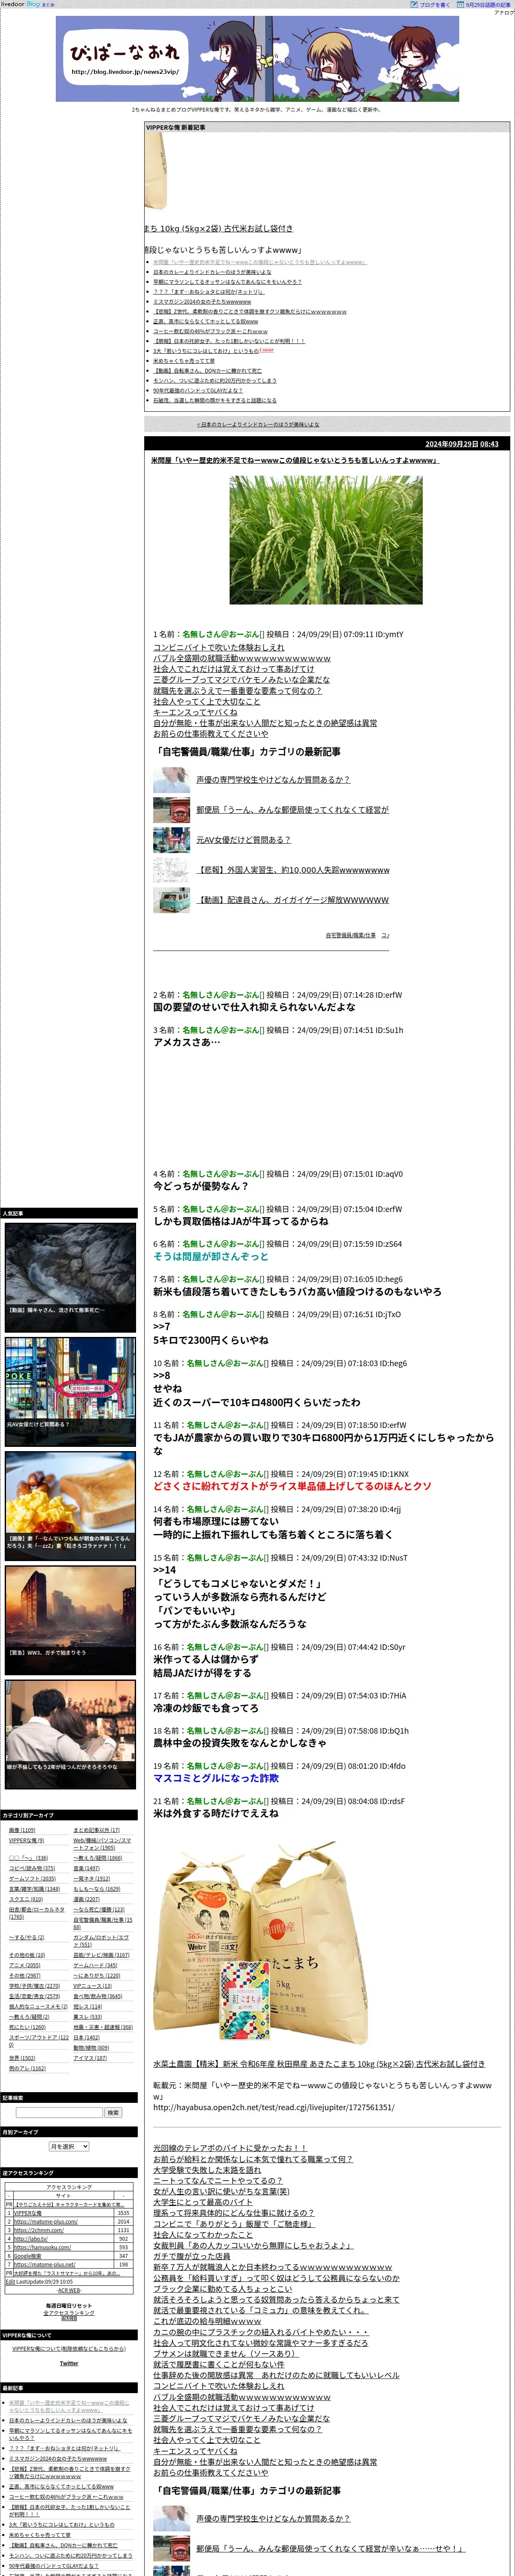Click the neon city street popular article thumbnail
Viewport: 515px width, 2576px height.
tap(70, 1391)
